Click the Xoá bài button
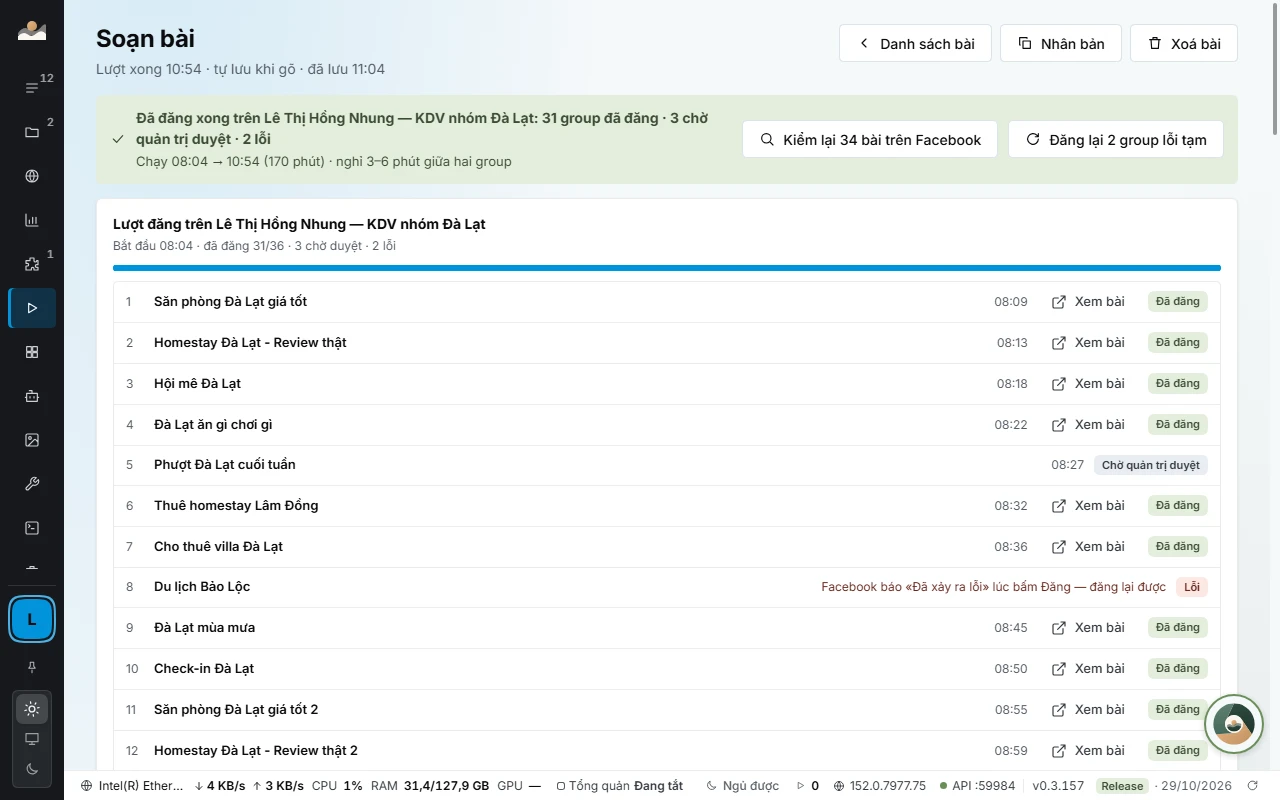This screenshot has width=1280, height=800. (1184, 44)
